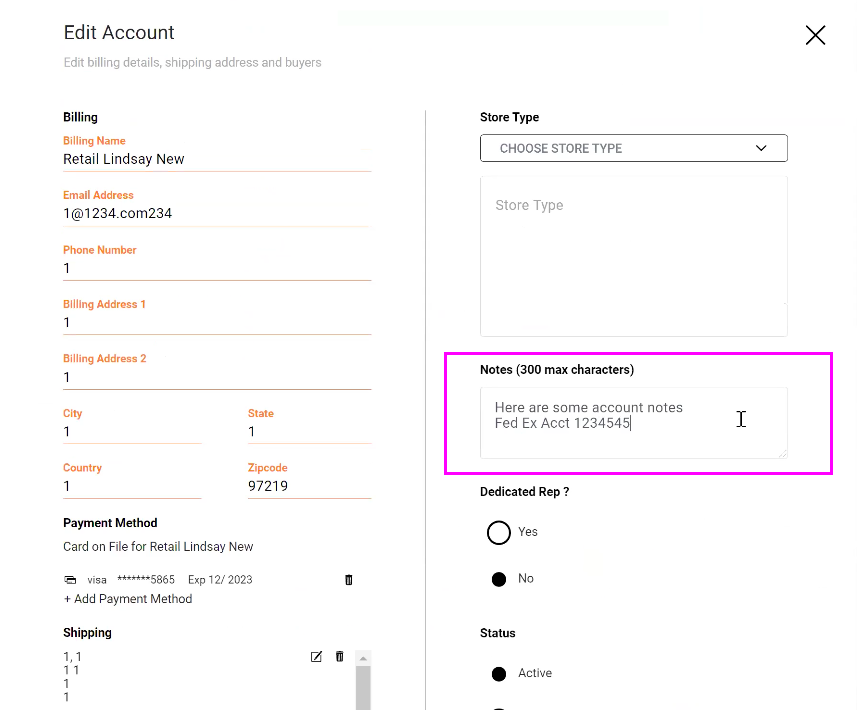Click the Shipping list scrollbar
This screenshot has height=710, width=857.
[x=363, y=688]
